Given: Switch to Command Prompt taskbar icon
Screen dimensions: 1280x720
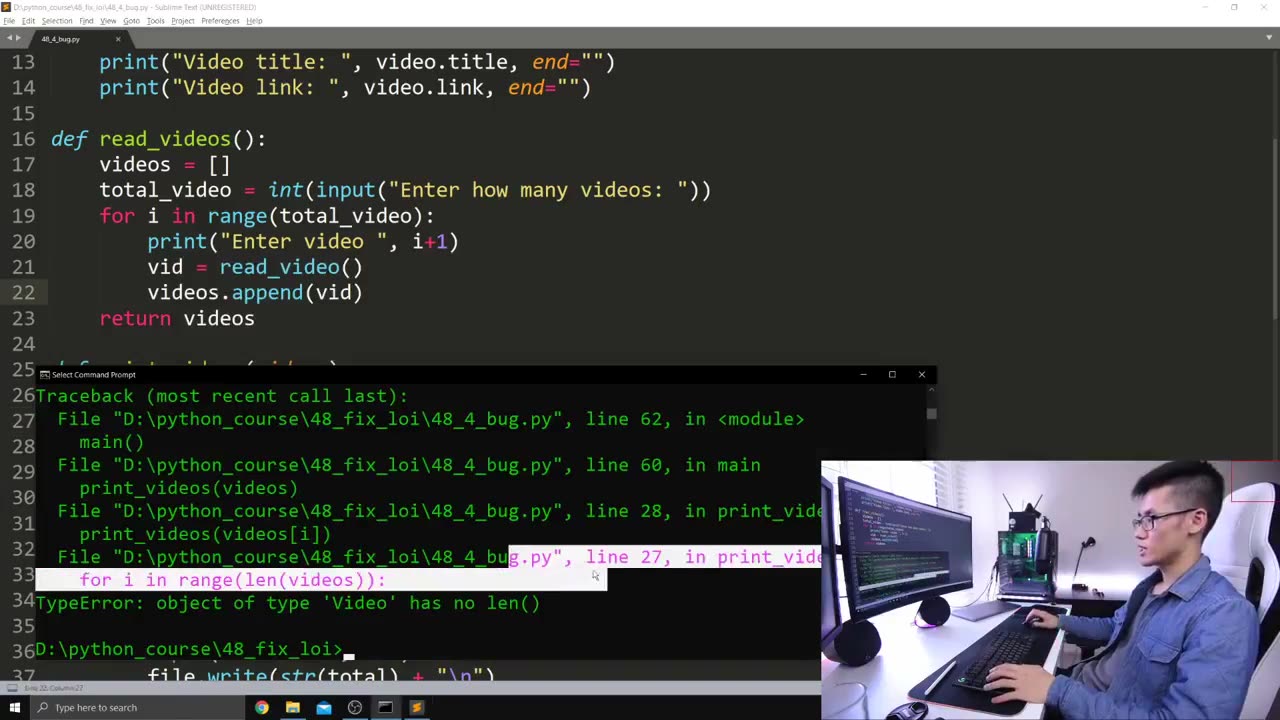Looking at the screenshot, I should [385, 707].
